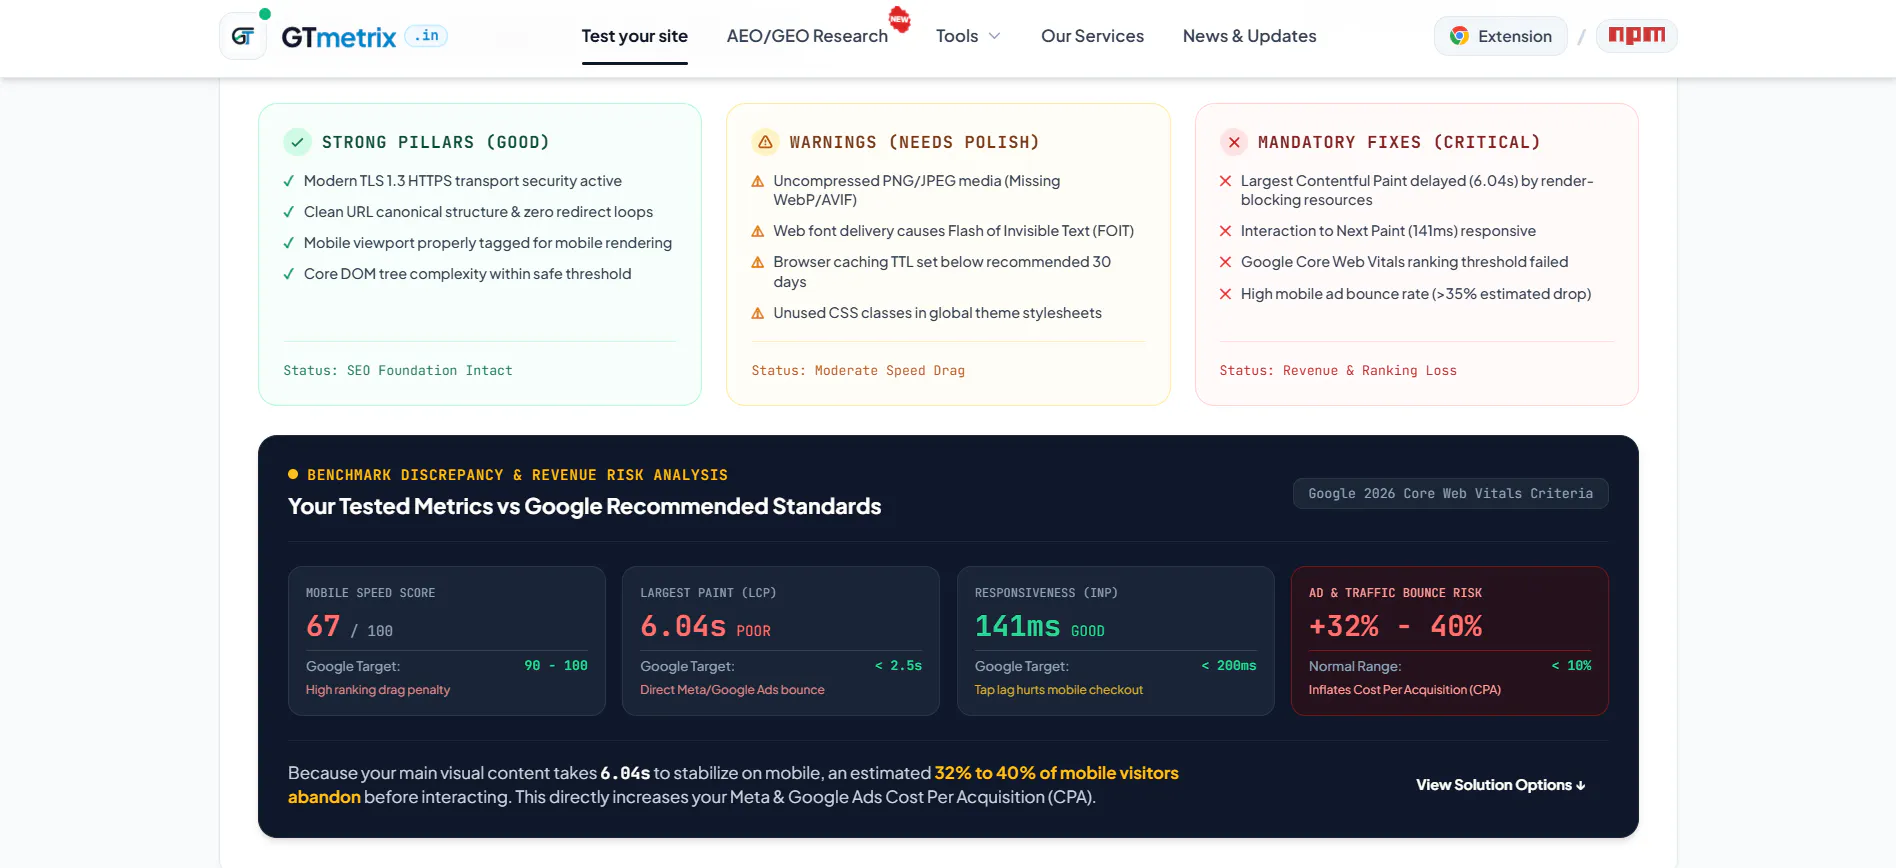Select the Responsiveness (INP) card

(x=1116, y=641)
